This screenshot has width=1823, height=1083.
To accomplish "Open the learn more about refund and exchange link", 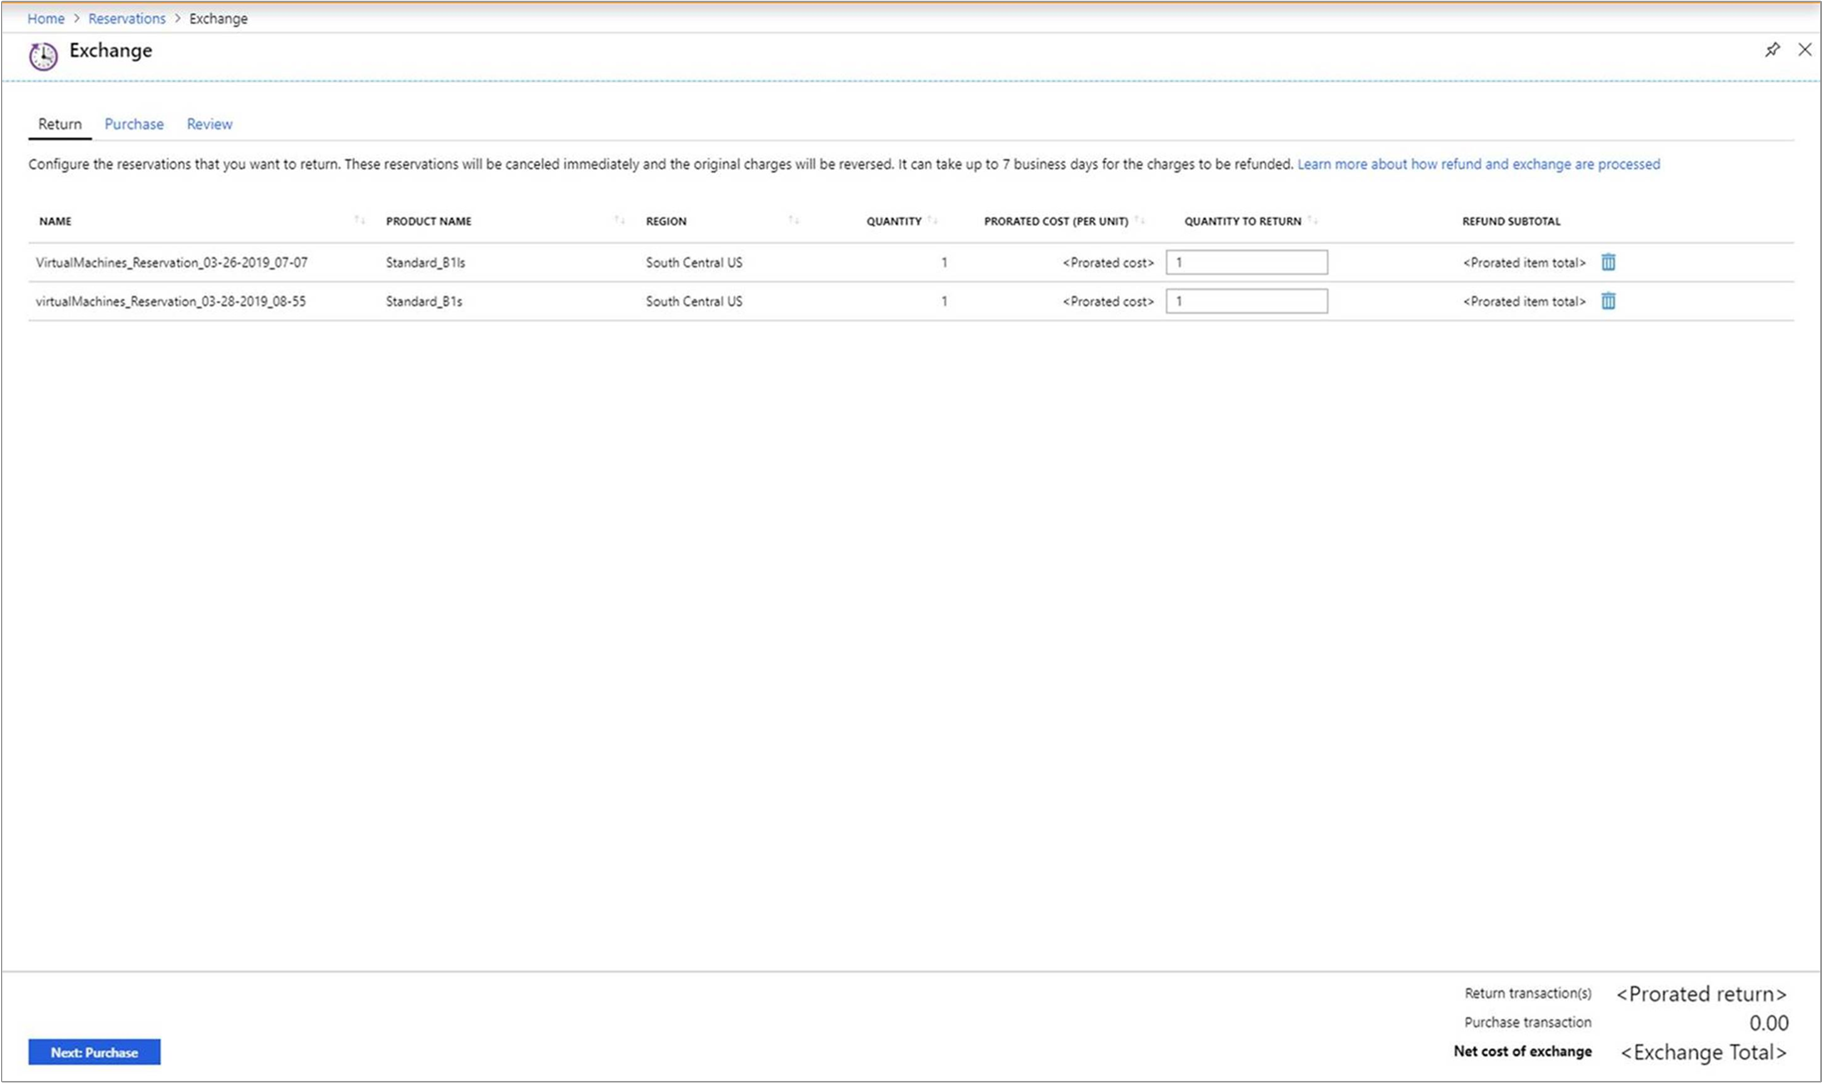I will click(x=1478, y=164).
